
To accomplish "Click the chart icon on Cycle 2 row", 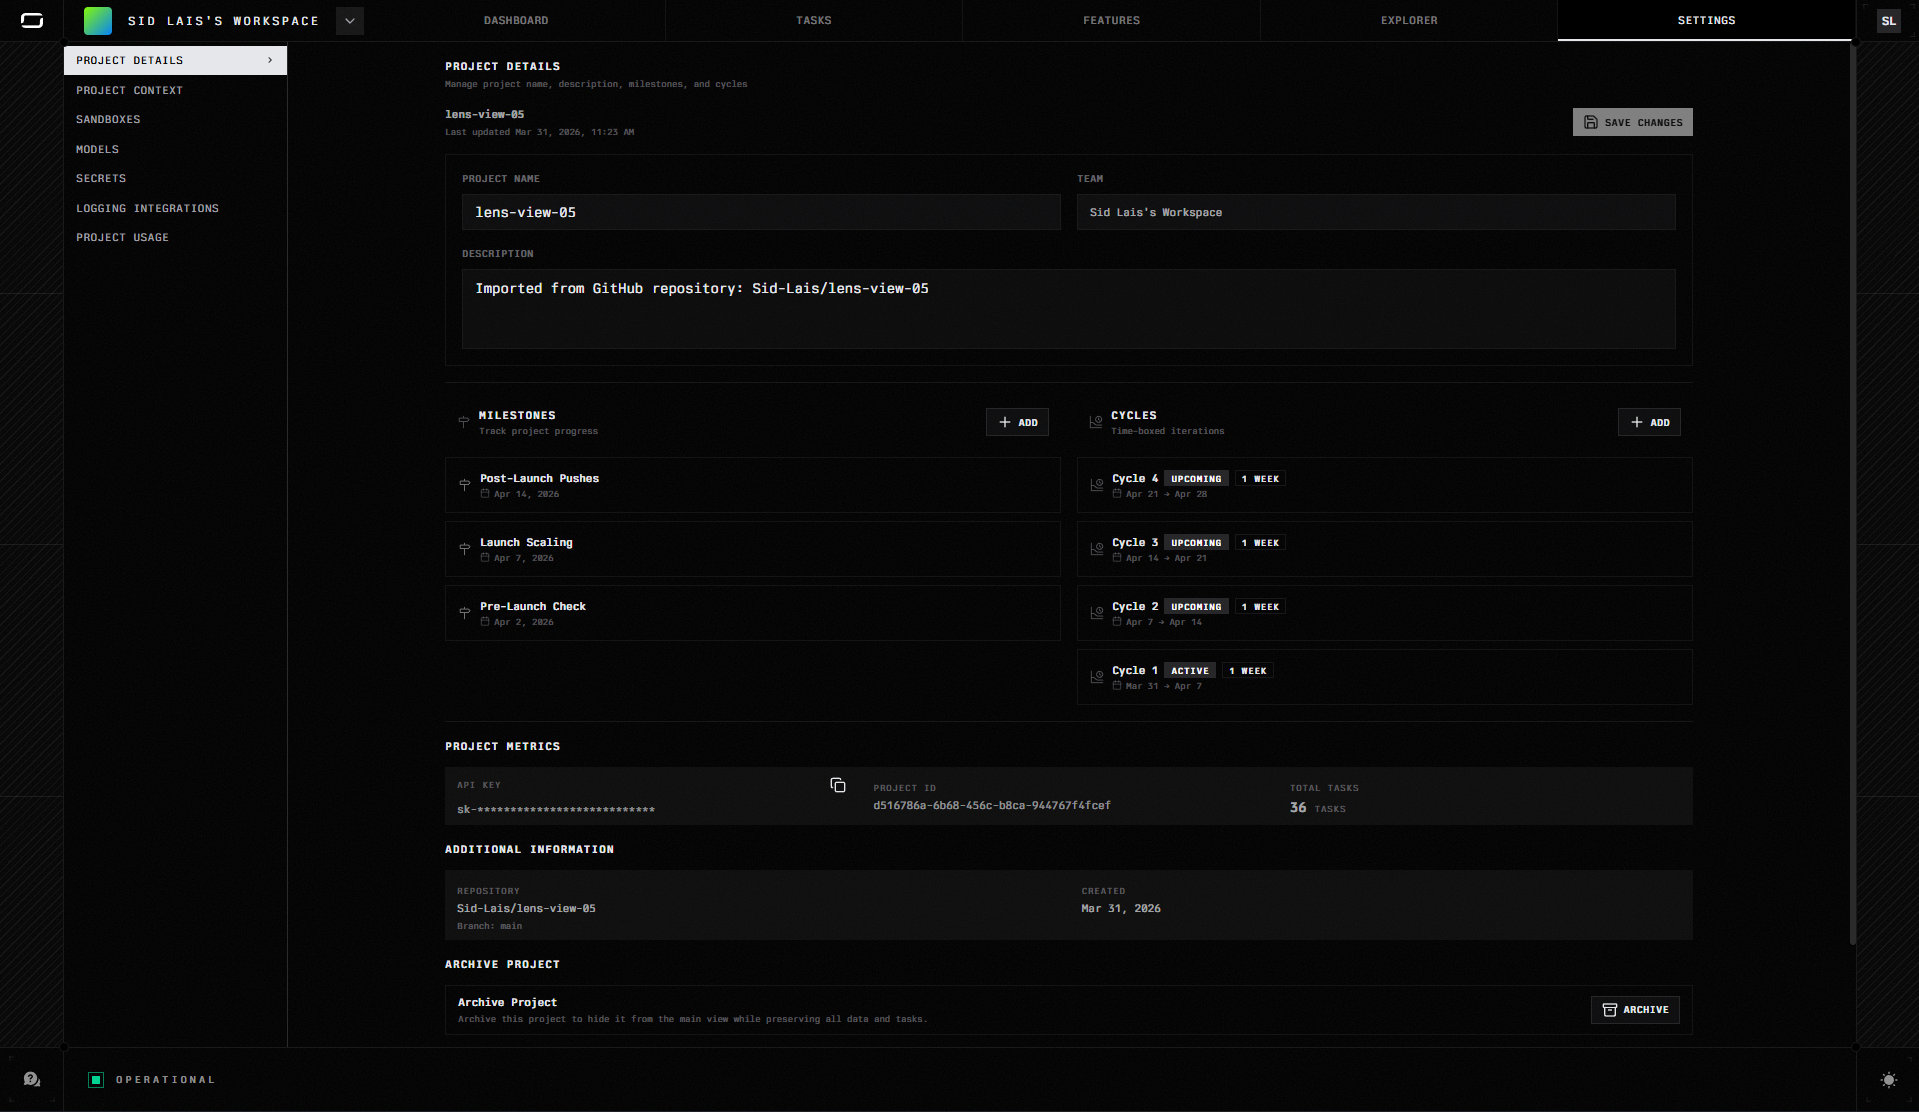I will pyautogui.click(x=1097, y=613).
